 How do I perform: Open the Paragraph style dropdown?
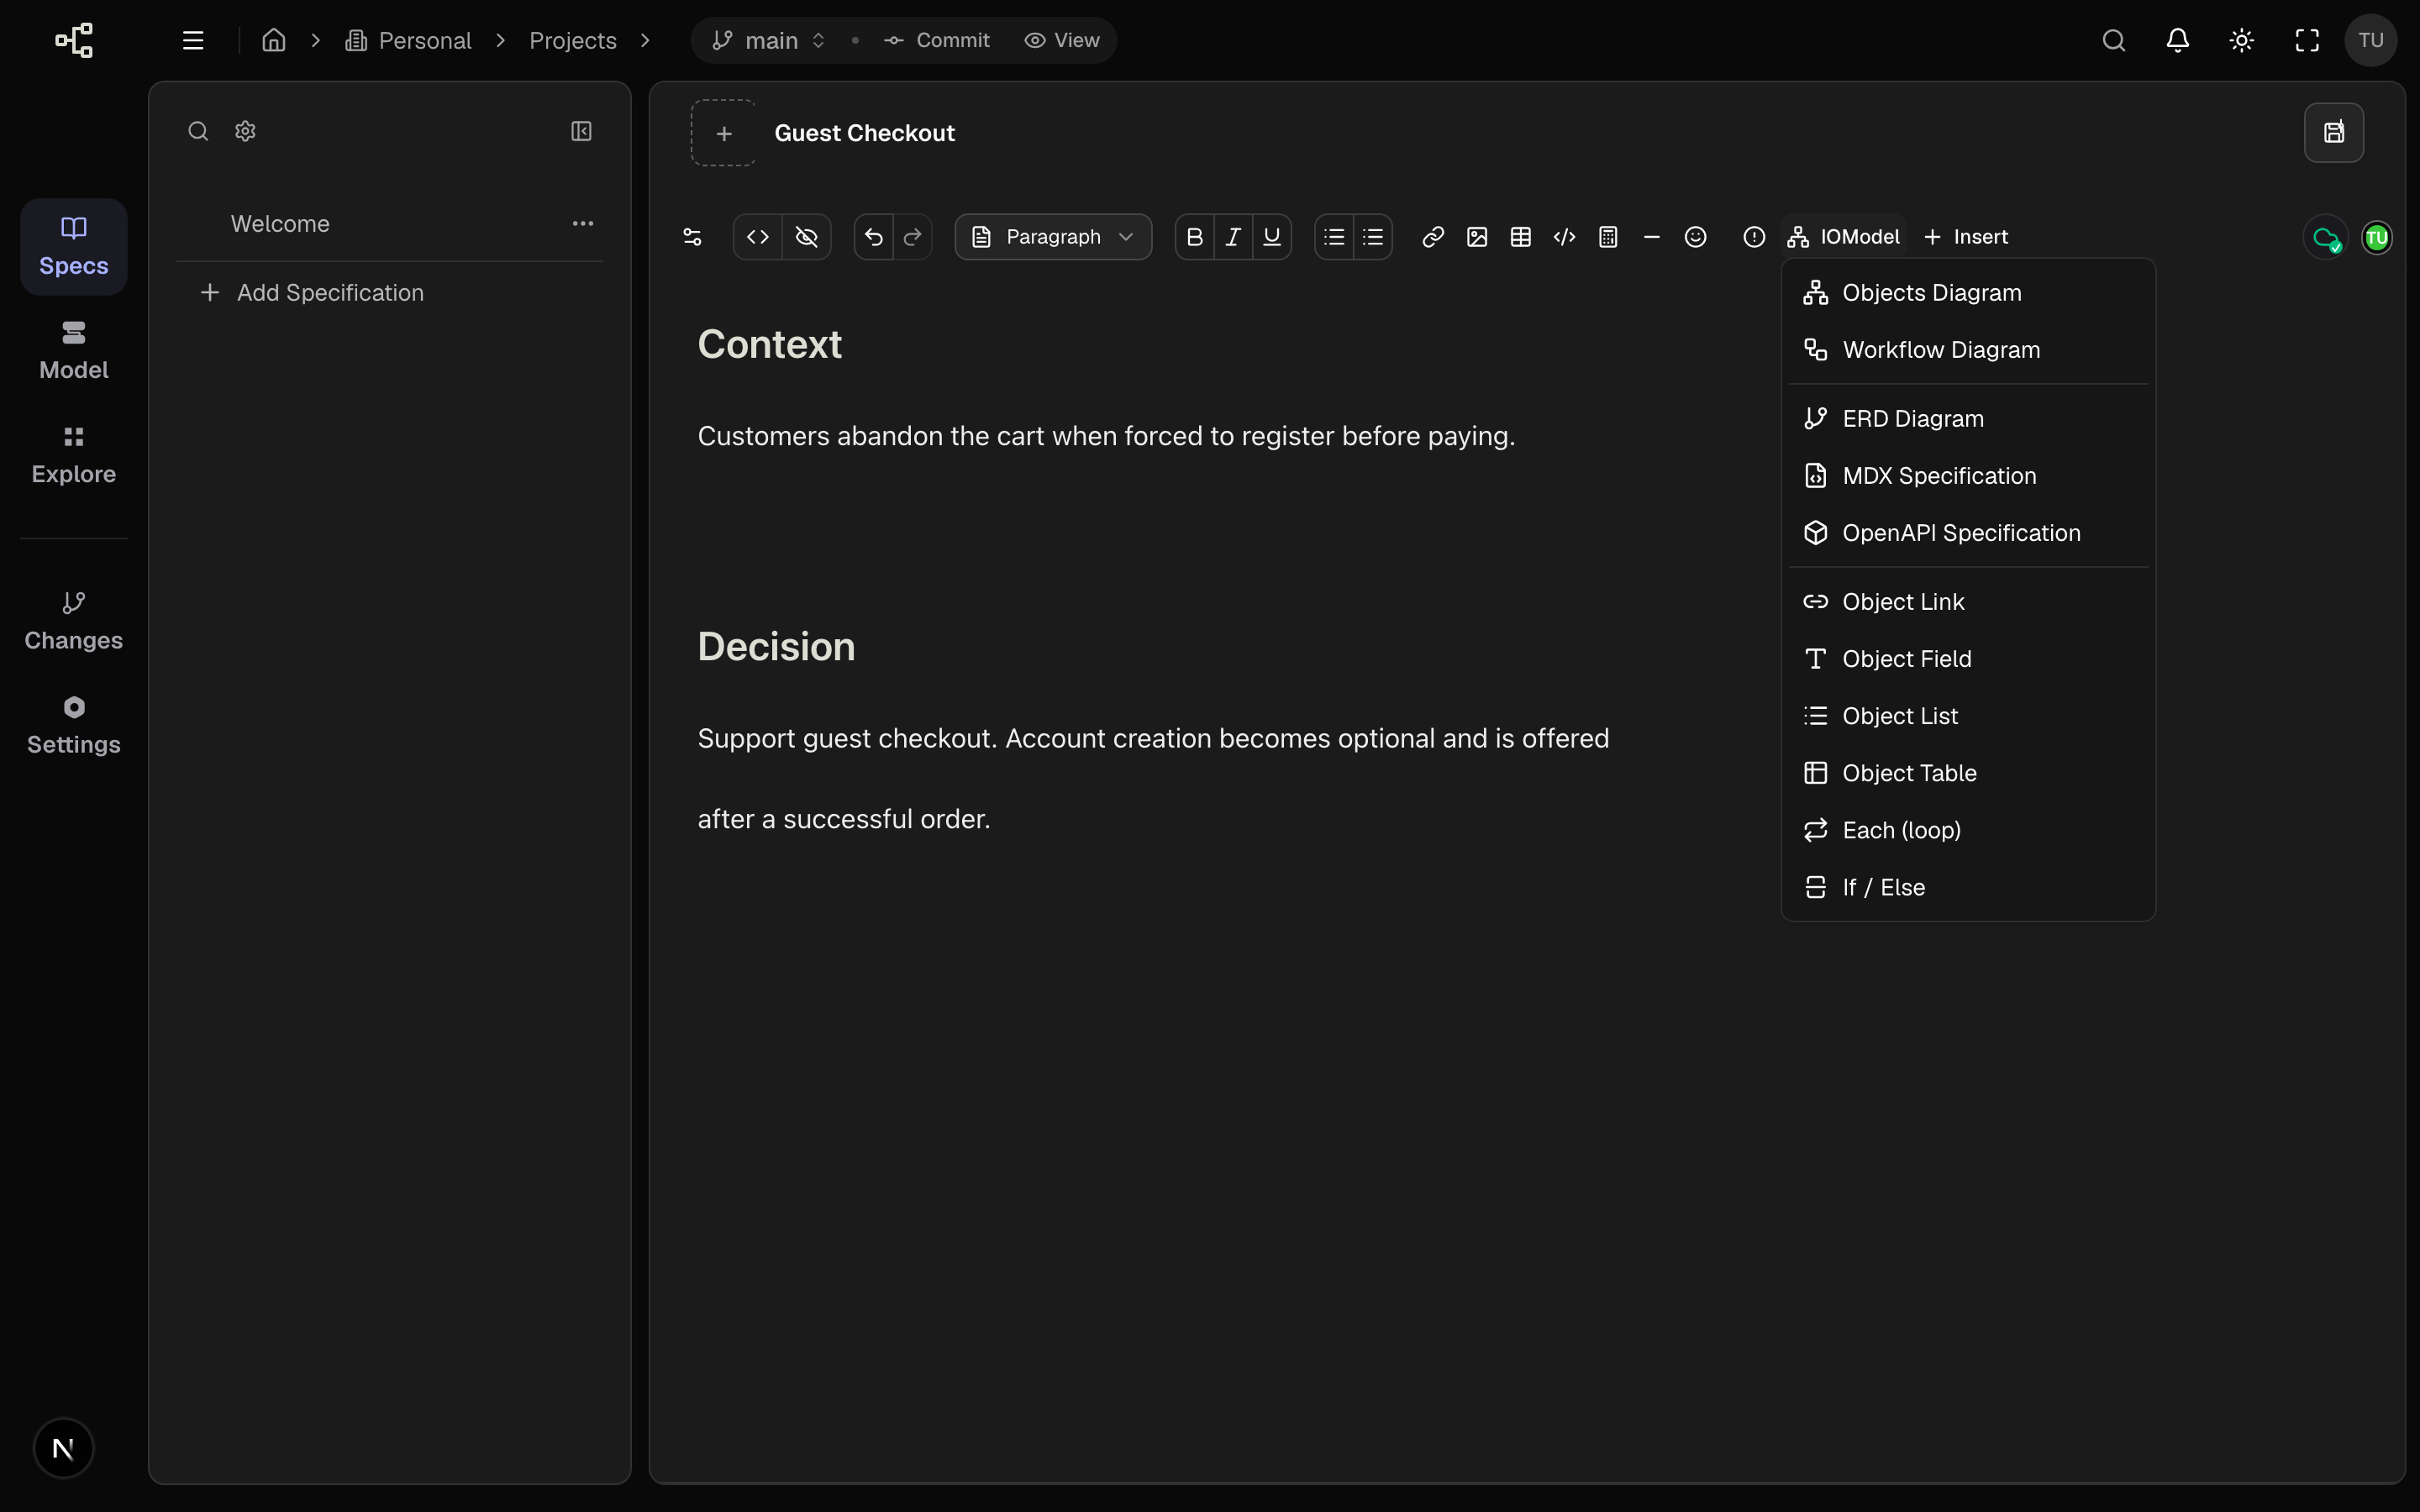[x=1053, y=237]
